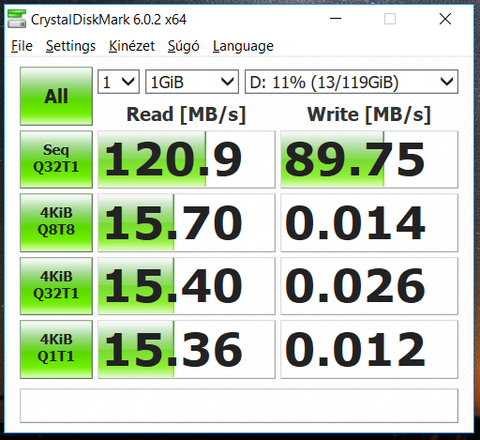
Task: Minimize the CrystalDiskMark window
Action: click(x=335, y=19)
